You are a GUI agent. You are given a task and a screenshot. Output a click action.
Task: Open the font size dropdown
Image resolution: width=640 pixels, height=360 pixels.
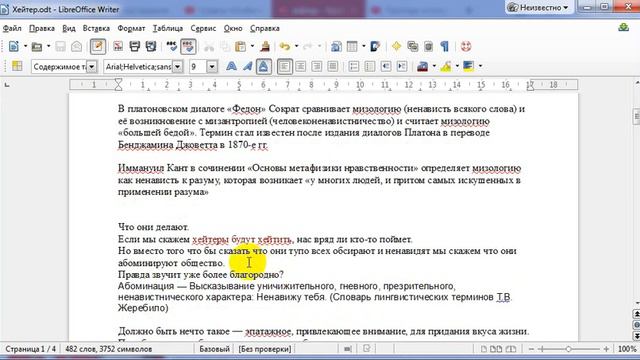pyautogui.click(x=212, y=67)
